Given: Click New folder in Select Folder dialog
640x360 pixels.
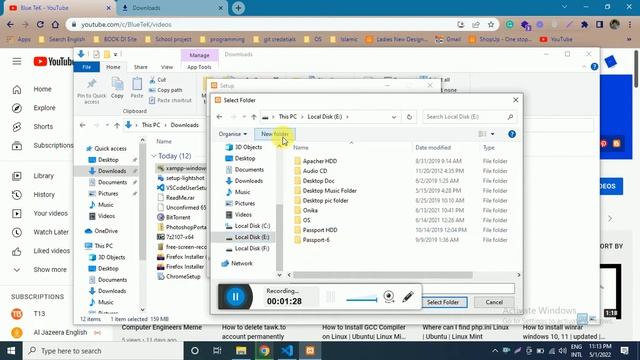Looking at the screenshot, I should 275,134.
